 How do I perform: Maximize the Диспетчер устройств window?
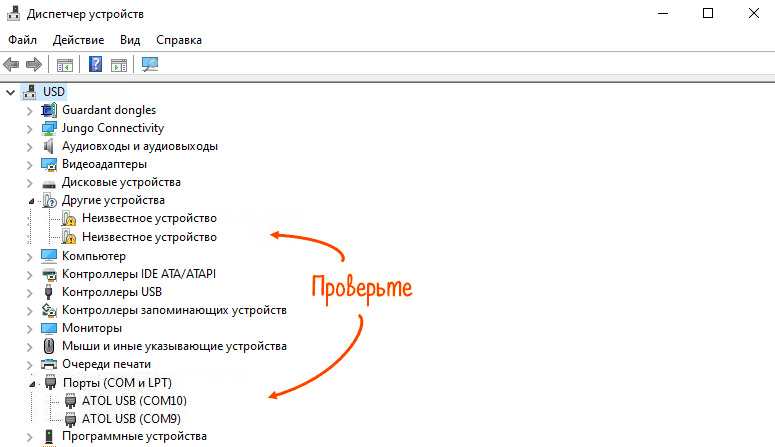coord(708,13)
